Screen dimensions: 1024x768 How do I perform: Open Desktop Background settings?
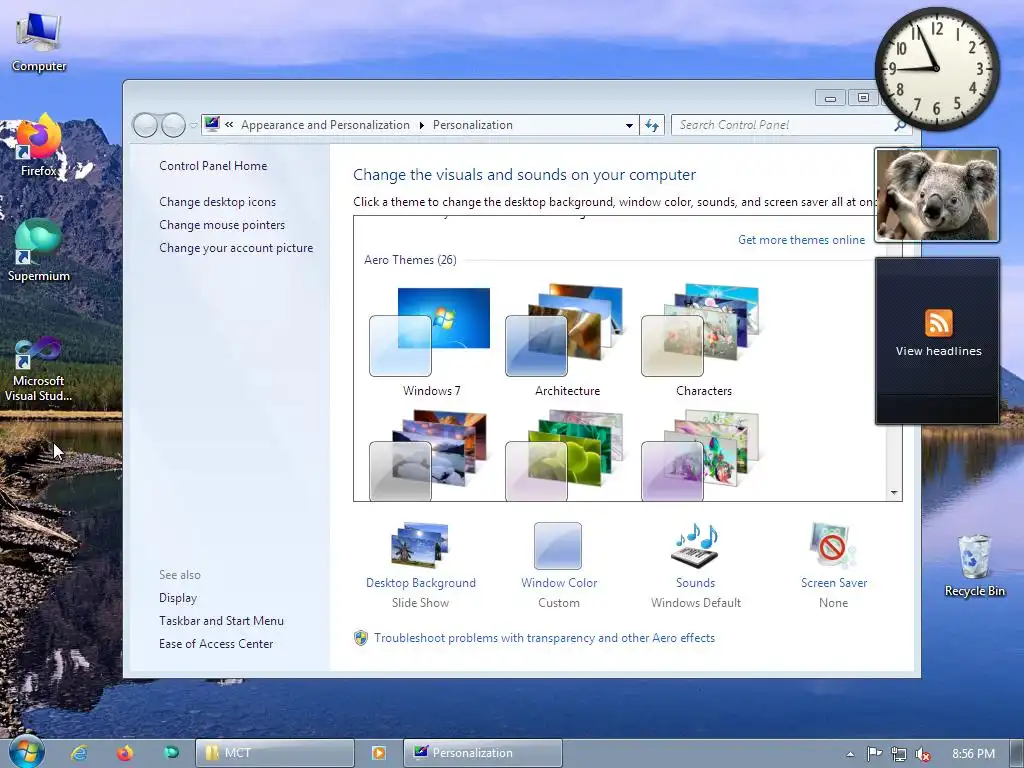(x=421, y=564)
